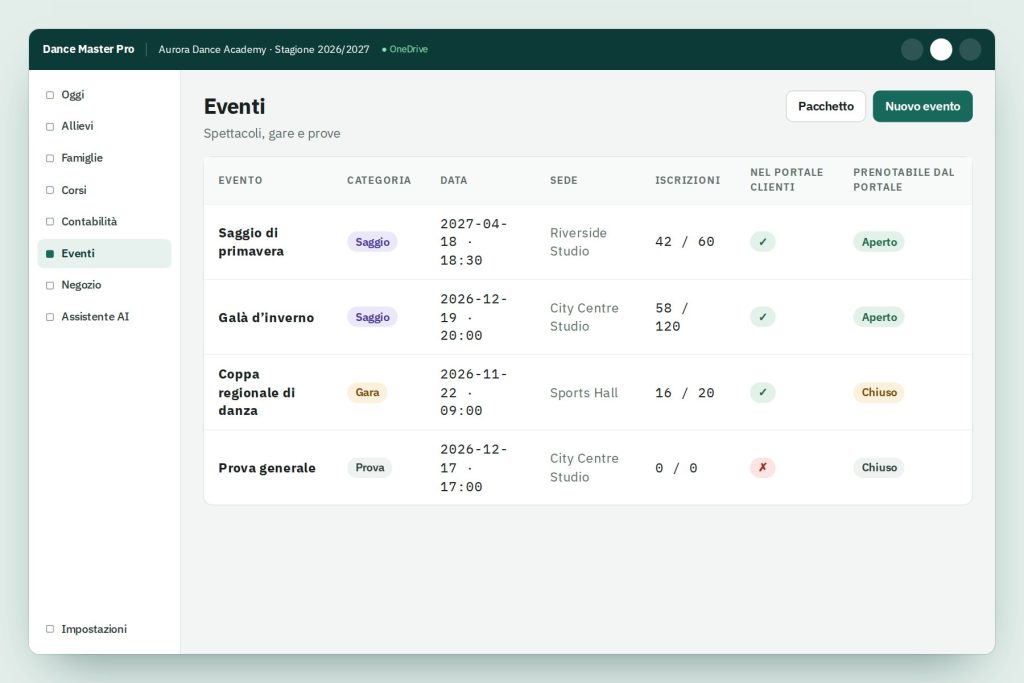Click the square icon beside Allievi

coord(50,127)
